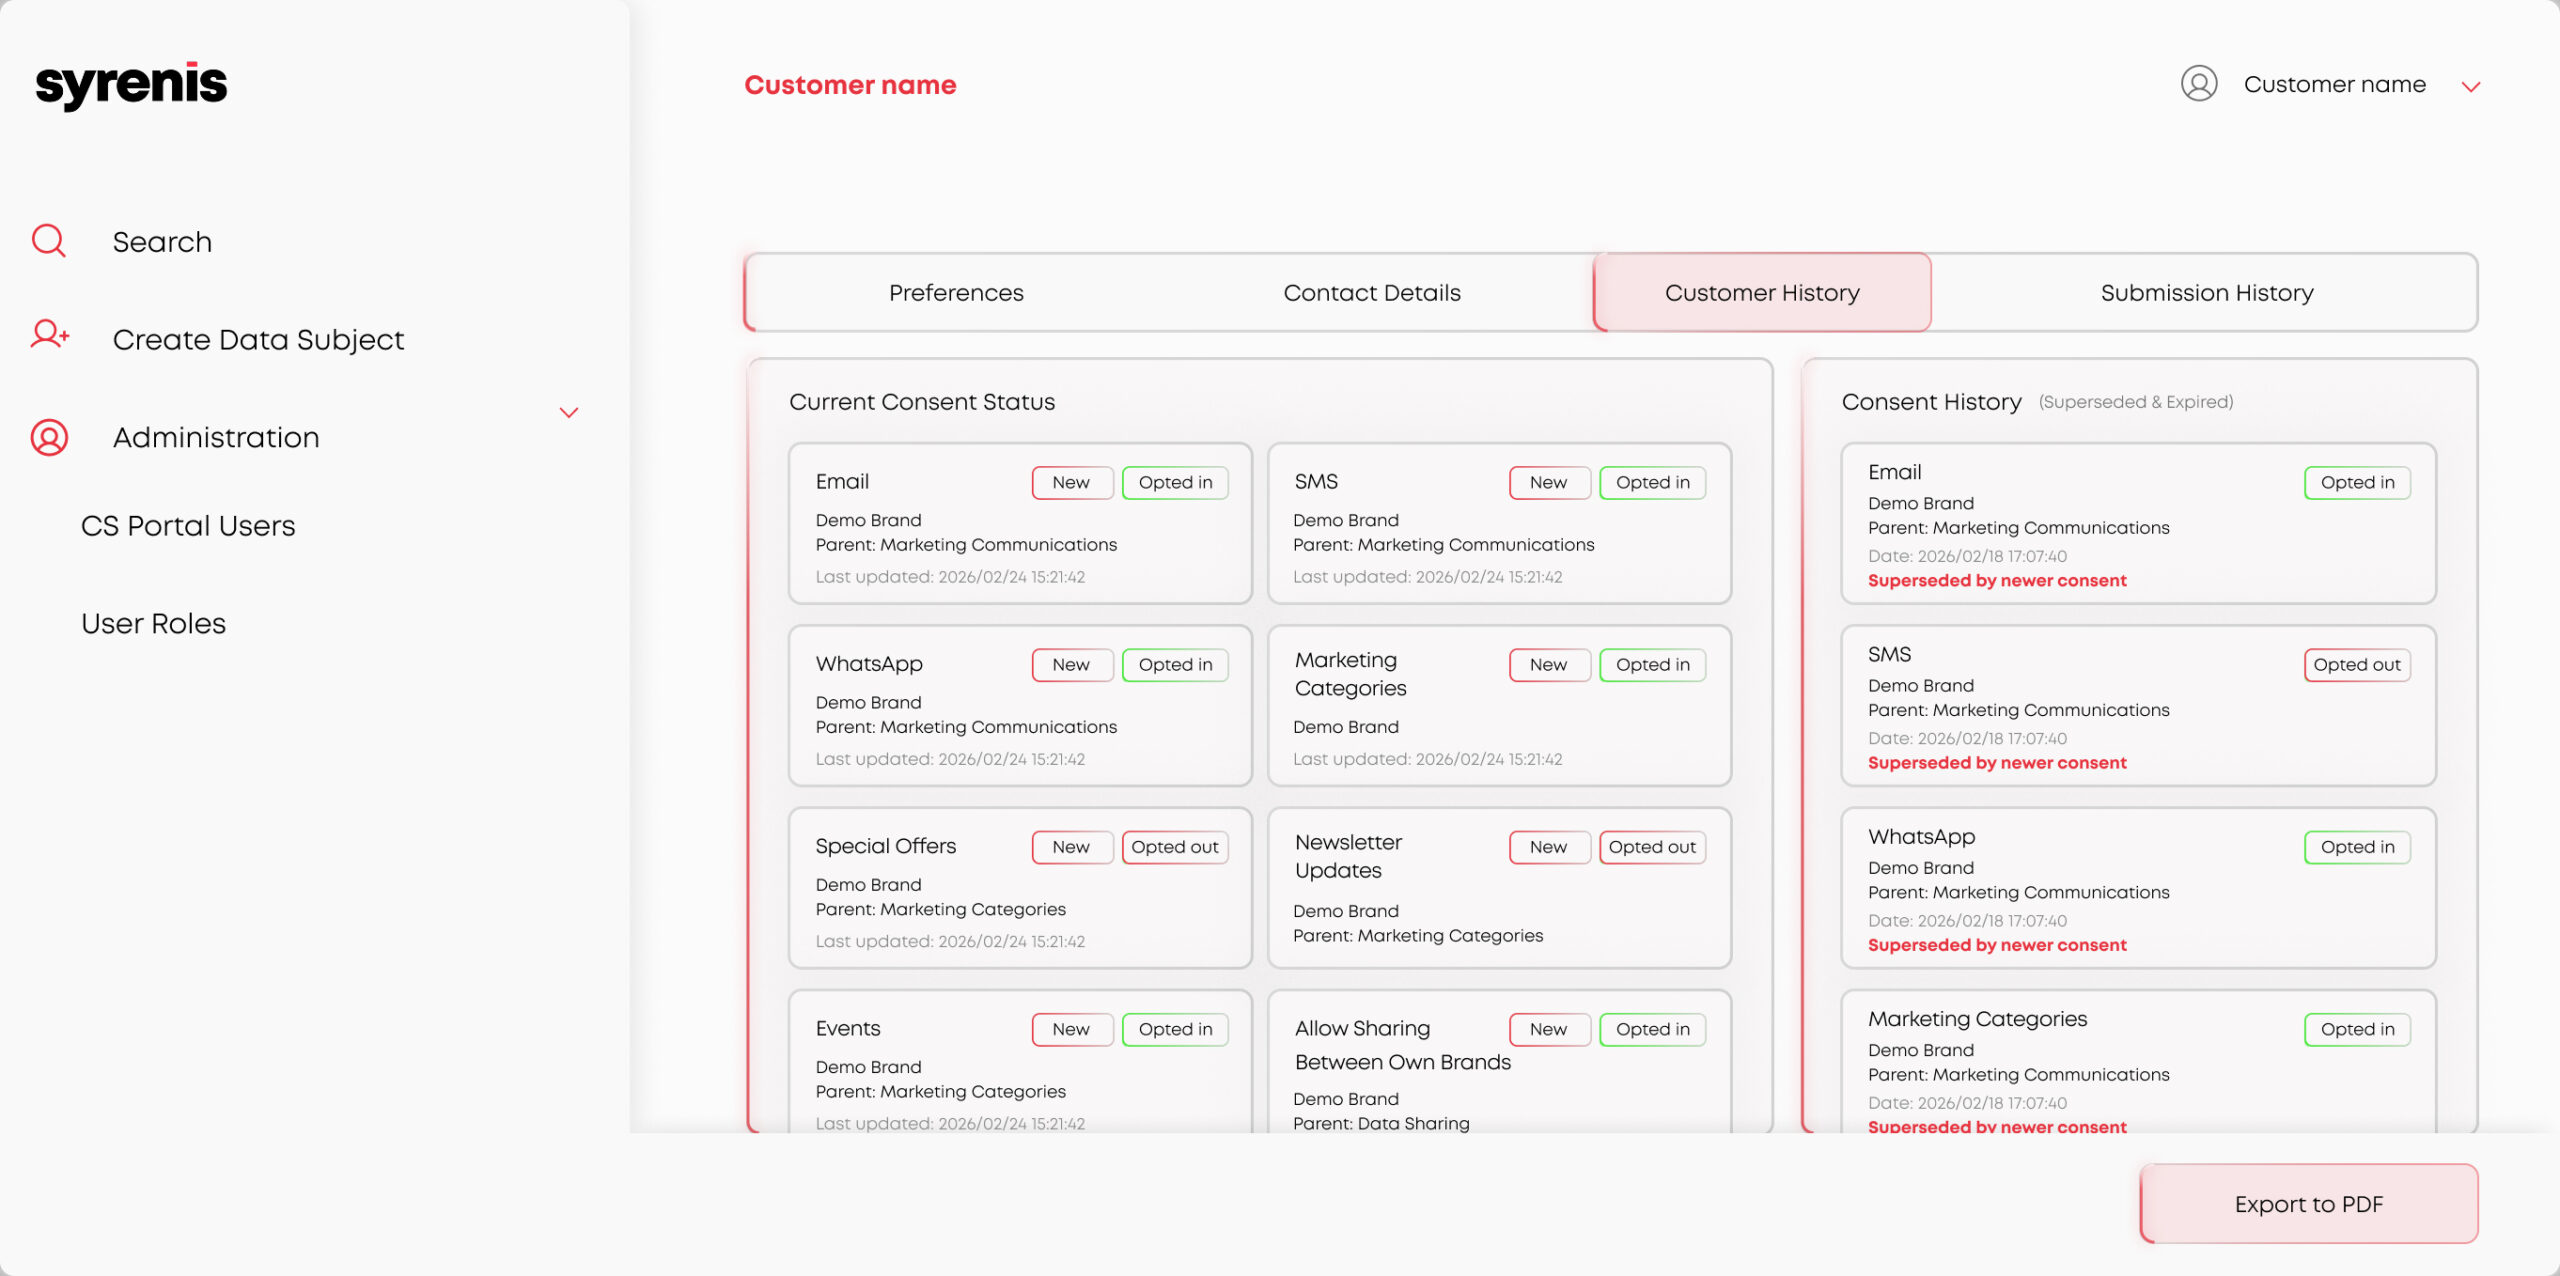This screenshot has width=2560, height=1276.
Task: Click the syrenis logo
Action: tap(131, 85)
